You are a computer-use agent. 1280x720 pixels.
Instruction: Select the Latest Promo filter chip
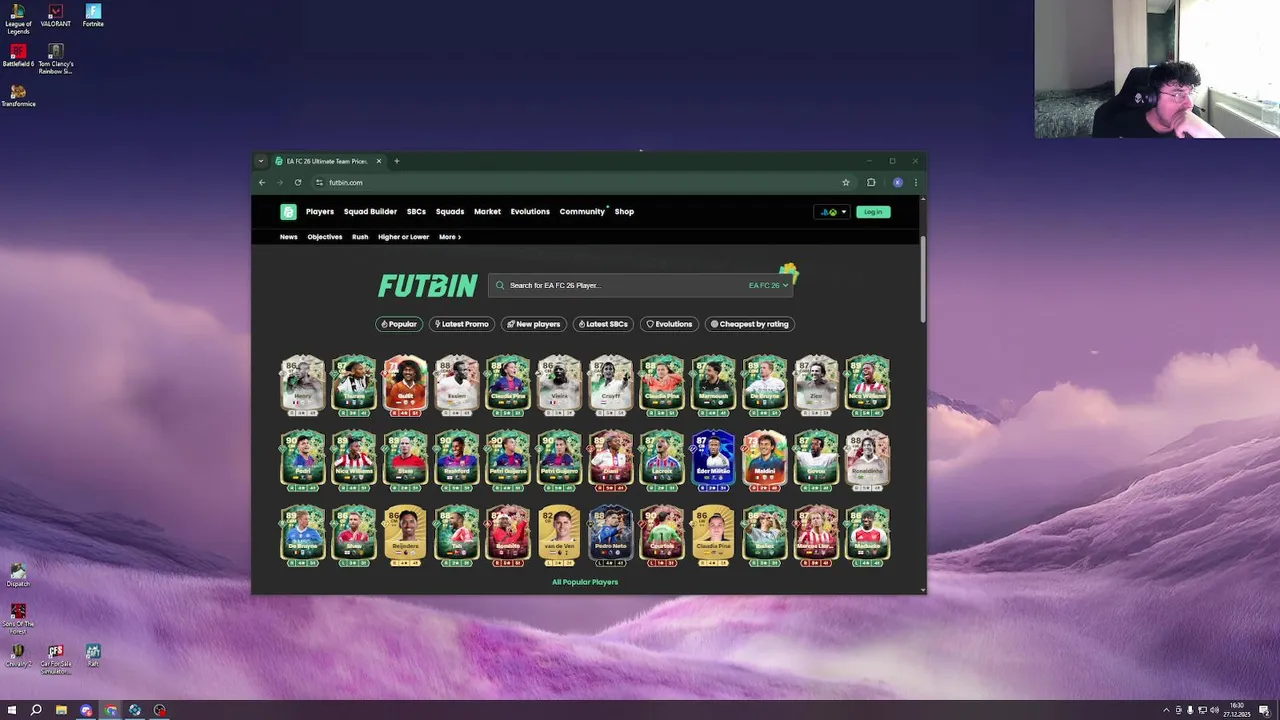462,324
